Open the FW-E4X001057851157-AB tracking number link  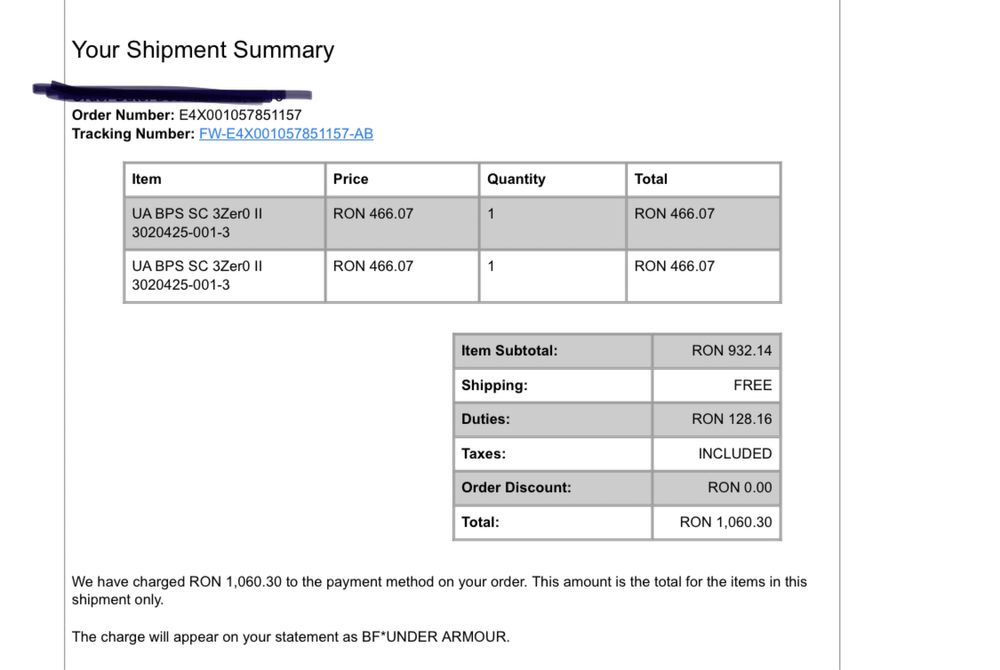pos(286,134)
